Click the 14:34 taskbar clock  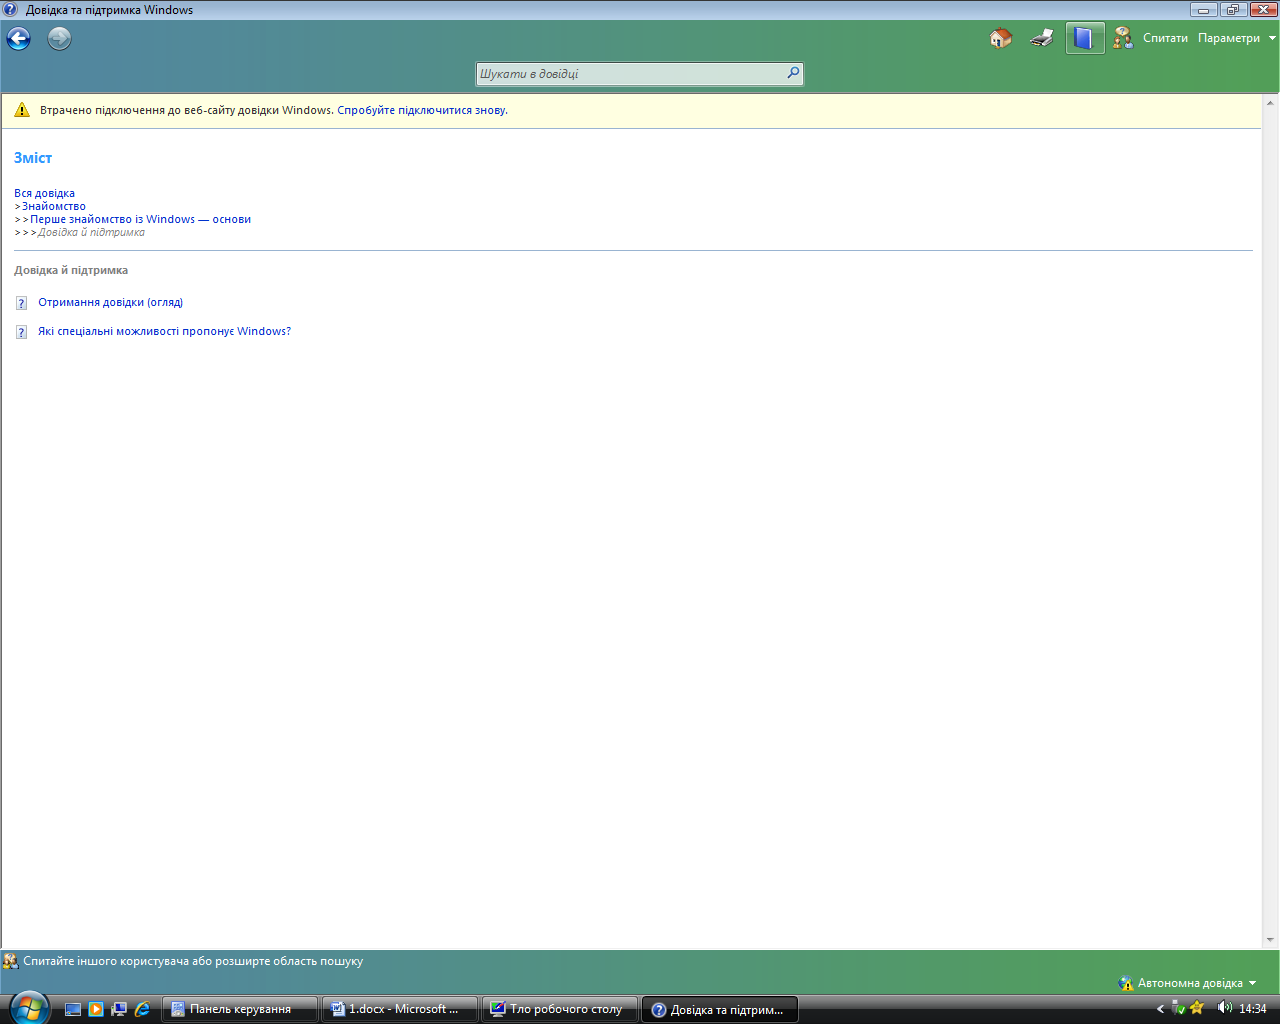(x=1253, y=1009)
